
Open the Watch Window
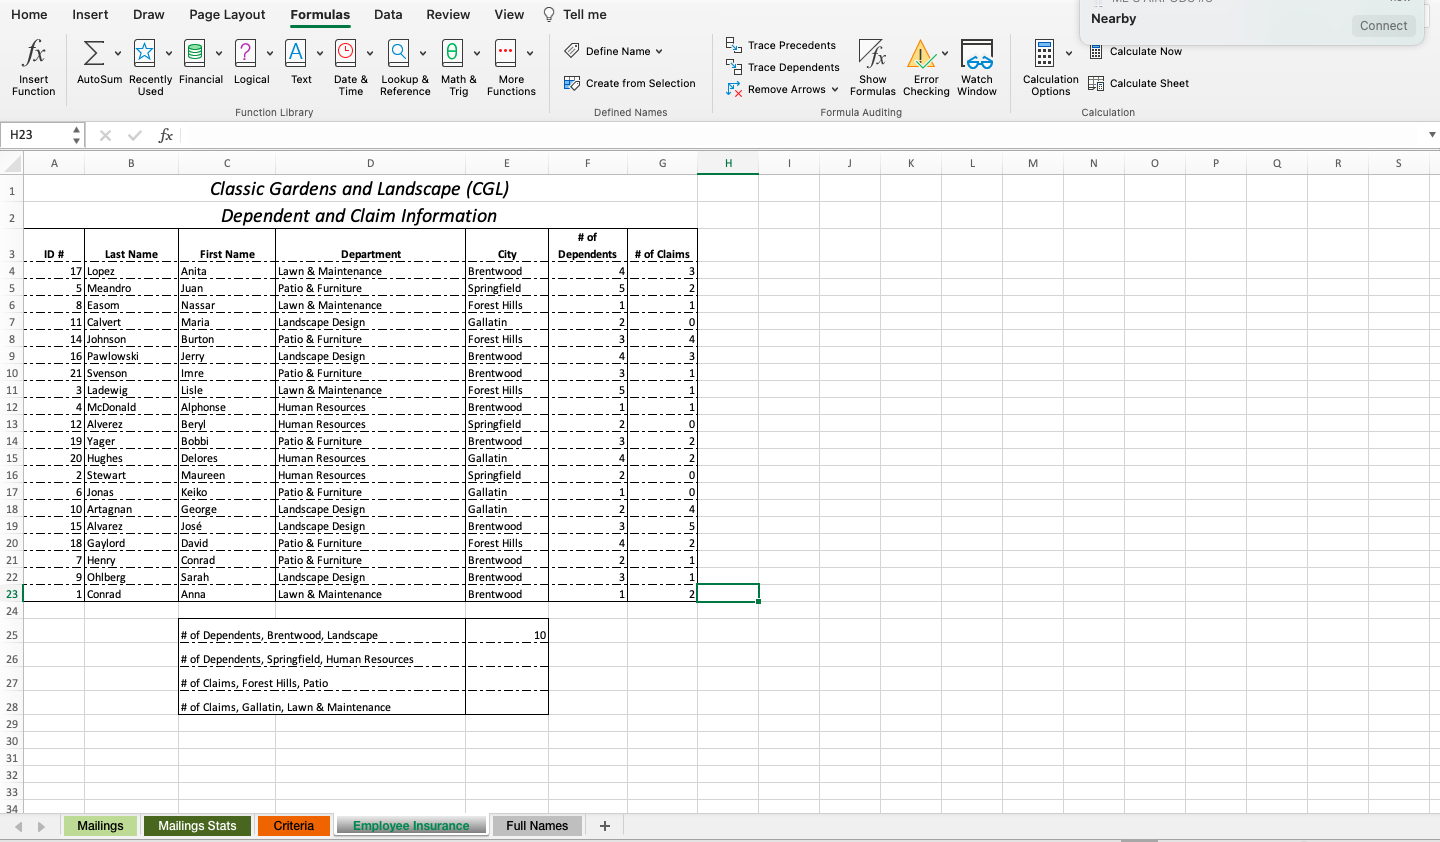tap(977, 67)
